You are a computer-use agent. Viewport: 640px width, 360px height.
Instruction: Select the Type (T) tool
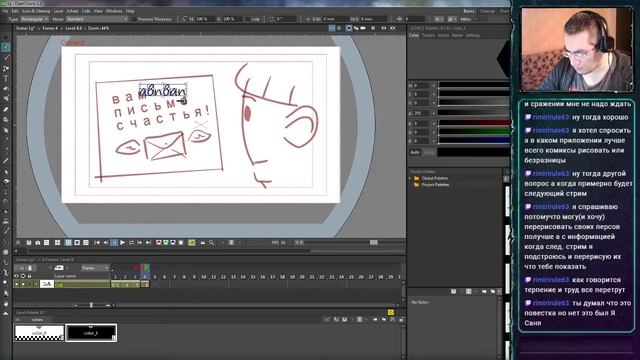6,78
